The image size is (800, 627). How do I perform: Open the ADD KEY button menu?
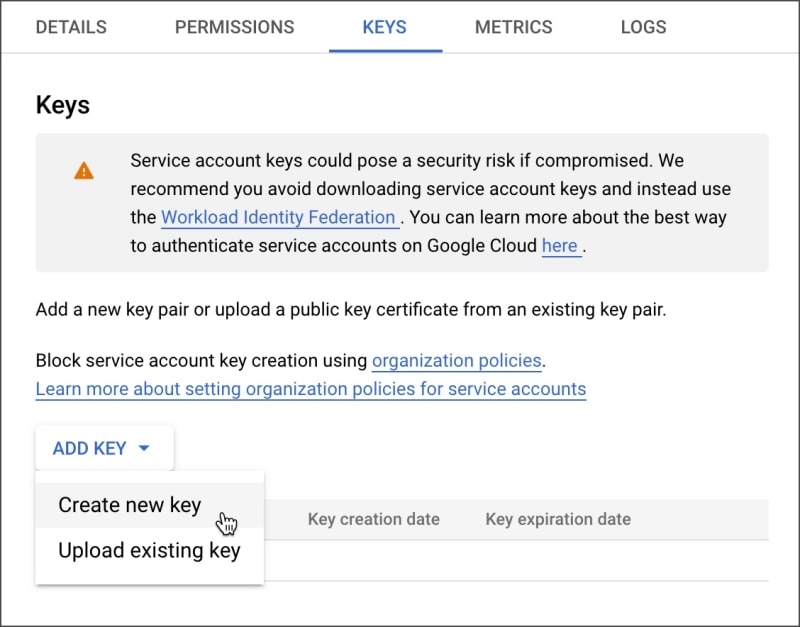tap(90, 449)
